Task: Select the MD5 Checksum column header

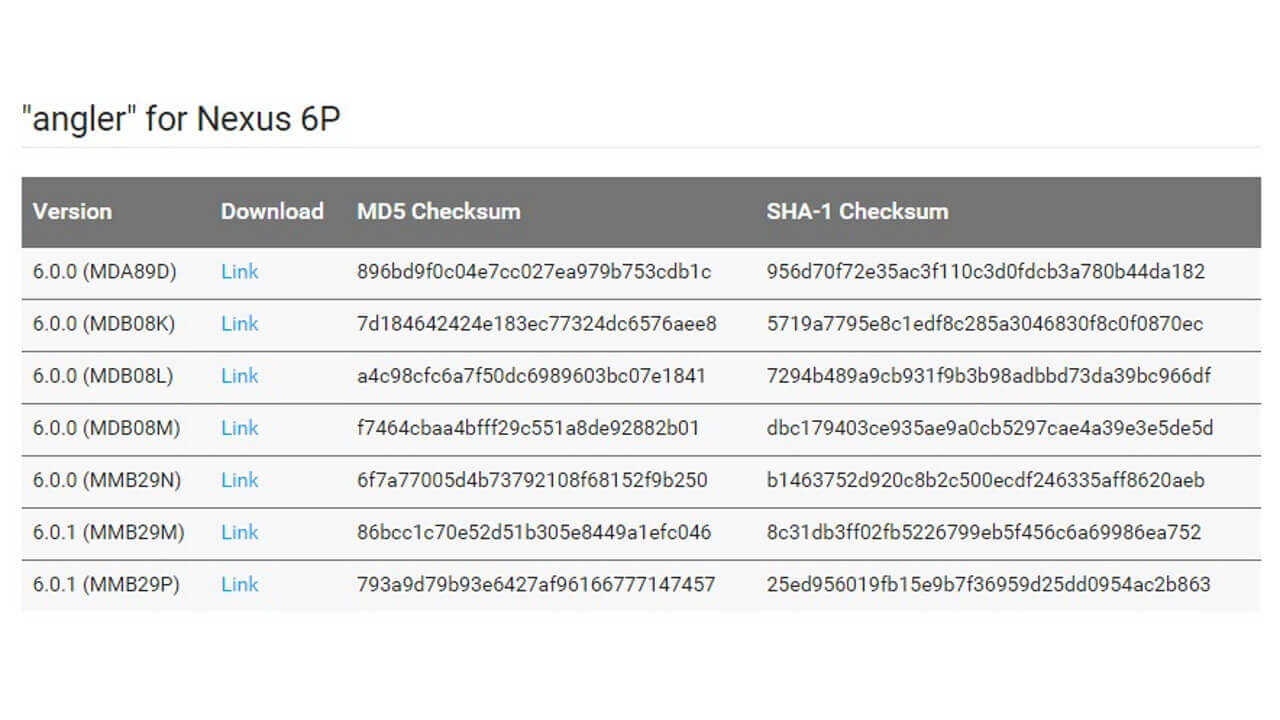Action: pyautogui.click(x=438, y=211)
